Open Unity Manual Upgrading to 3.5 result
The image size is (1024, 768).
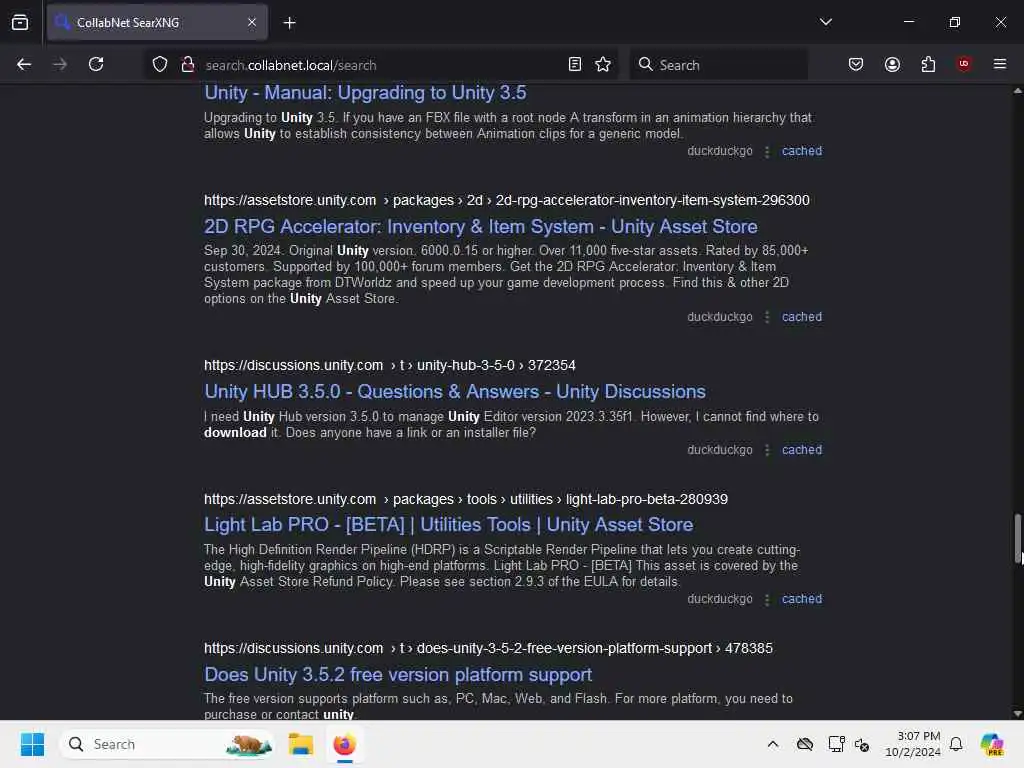click(365, 93)
